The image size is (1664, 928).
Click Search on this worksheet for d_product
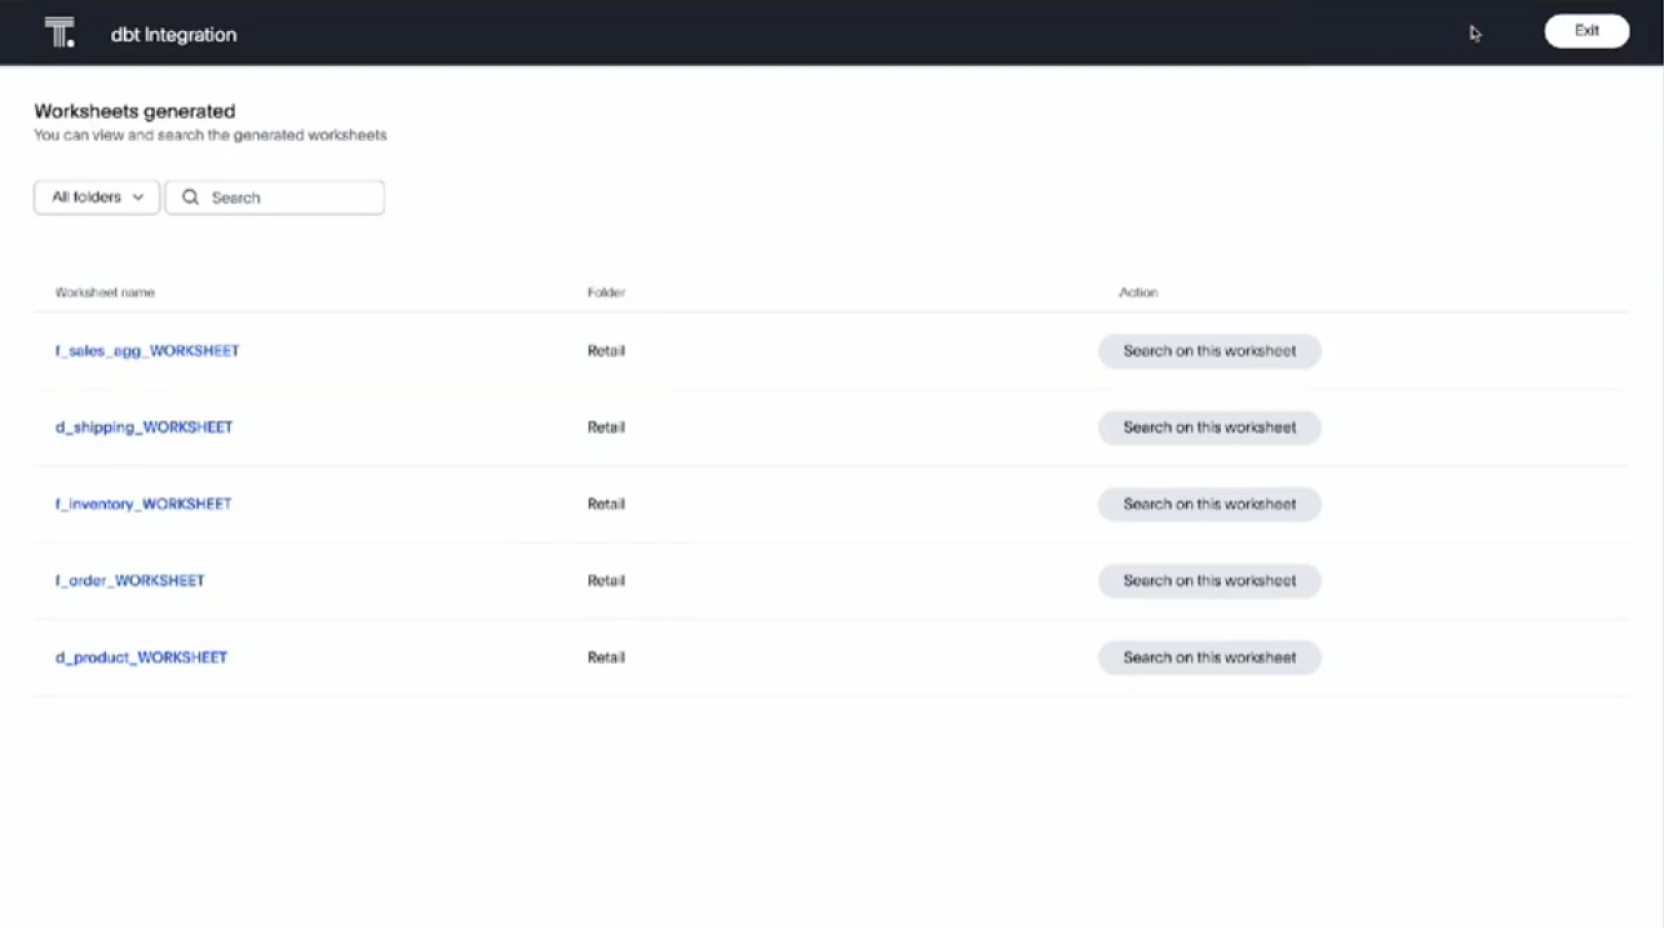pyautogui.click(x=1209, y=657)
